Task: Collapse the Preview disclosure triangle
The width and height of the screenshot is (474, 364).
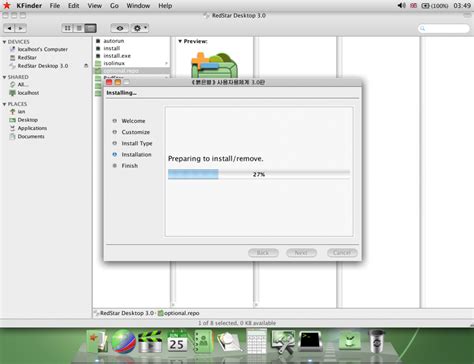Action: (180, 41)
